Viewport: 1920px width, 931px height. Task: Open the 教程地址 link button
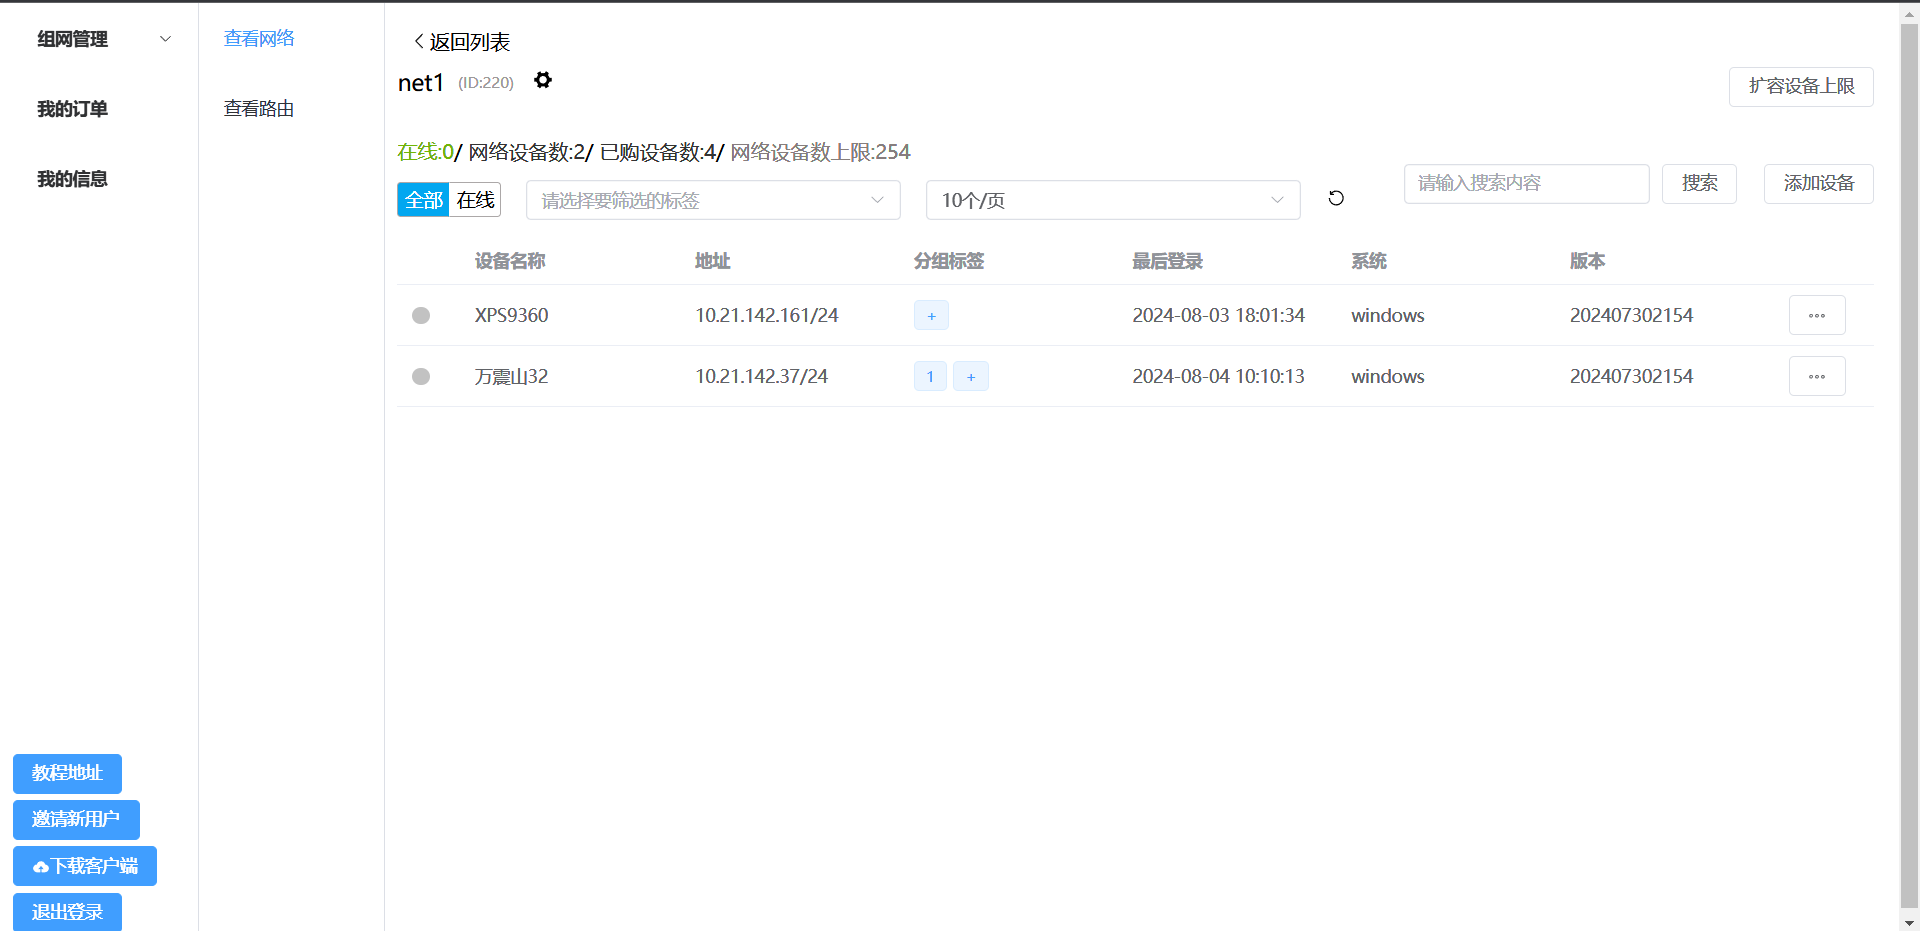point(67,773)
